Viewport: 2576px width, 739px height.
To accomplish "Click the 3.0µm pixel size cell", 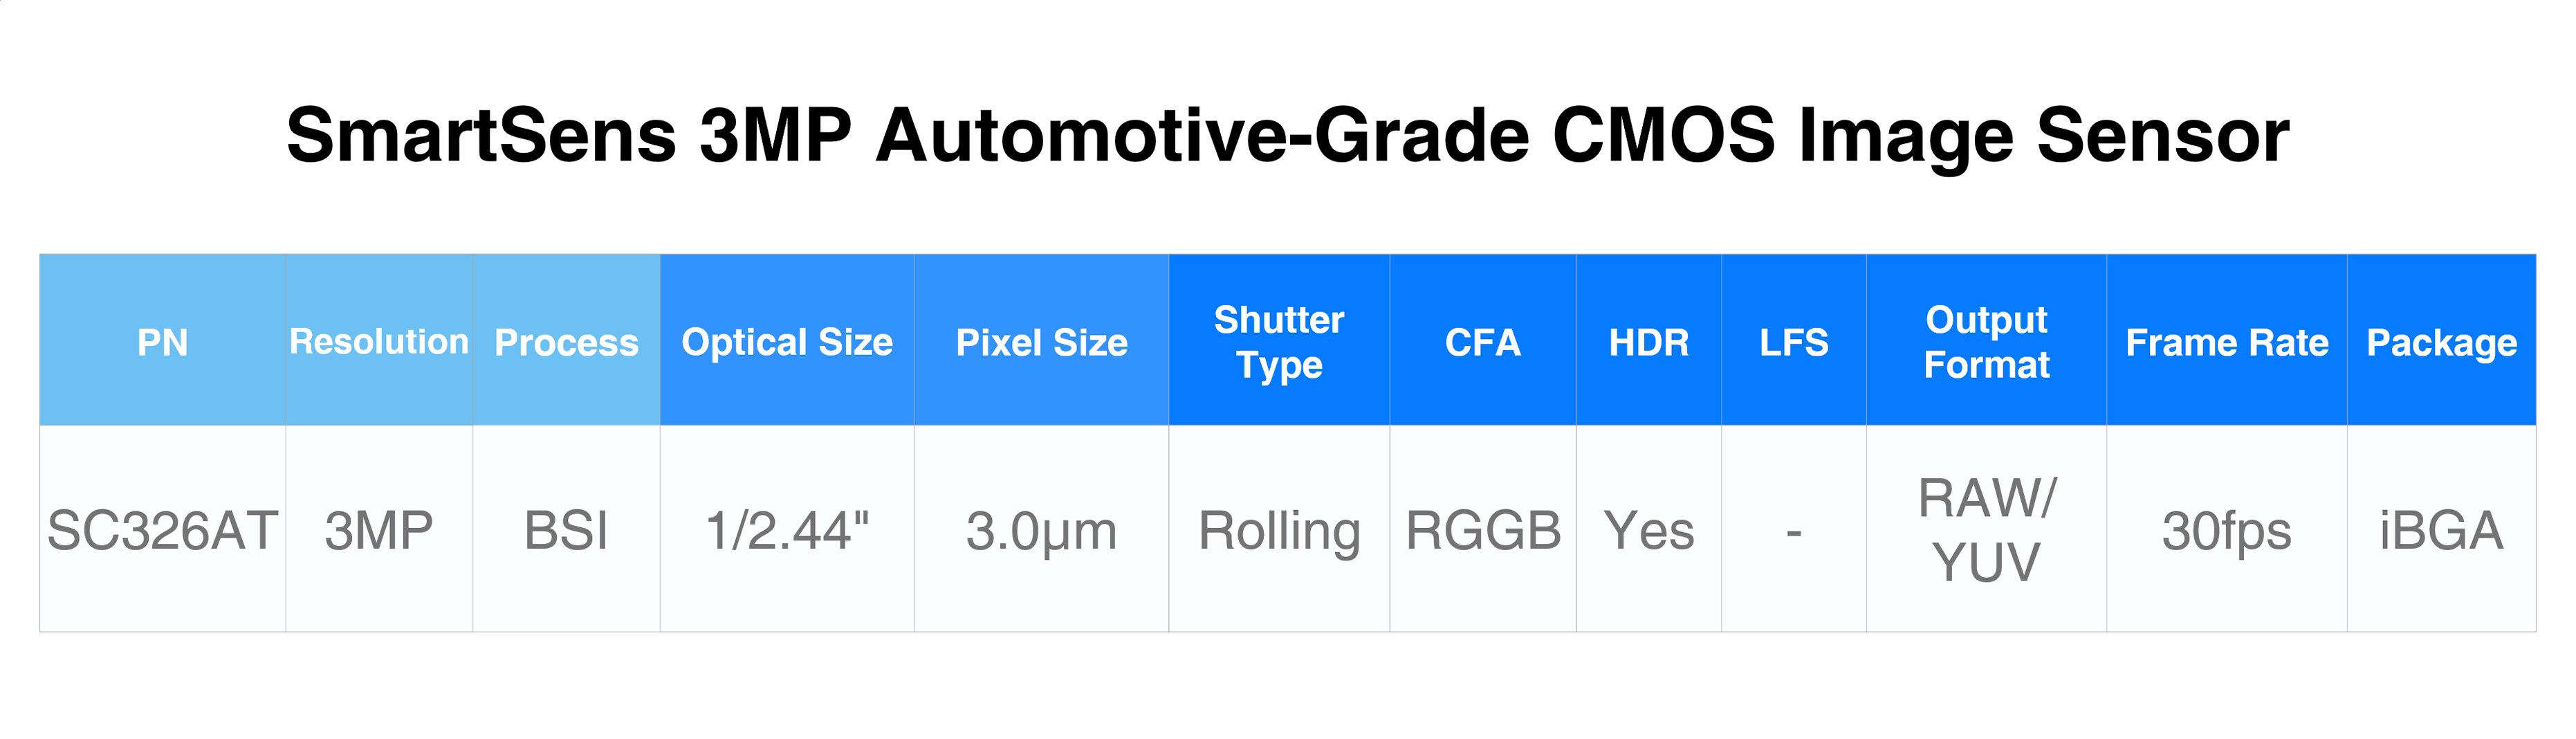I will [1041, 529].
